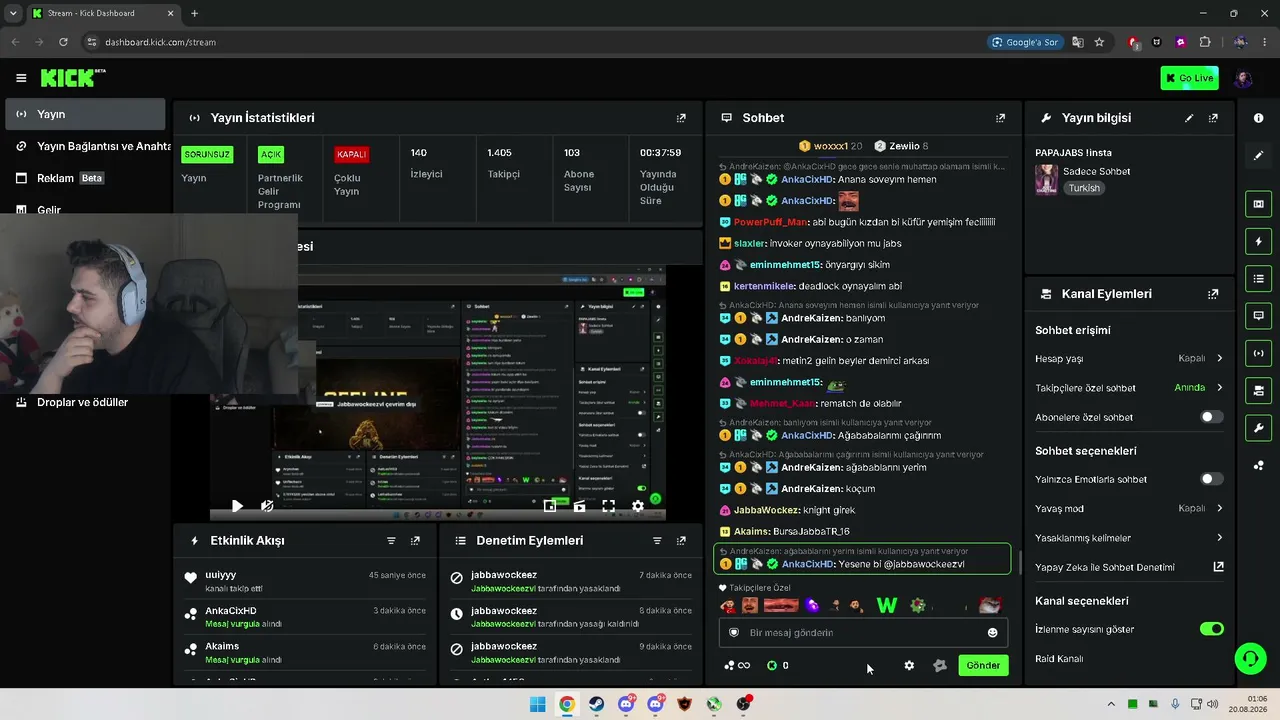Pop out the Yayın İstatistikleri panel

[681, 118]
